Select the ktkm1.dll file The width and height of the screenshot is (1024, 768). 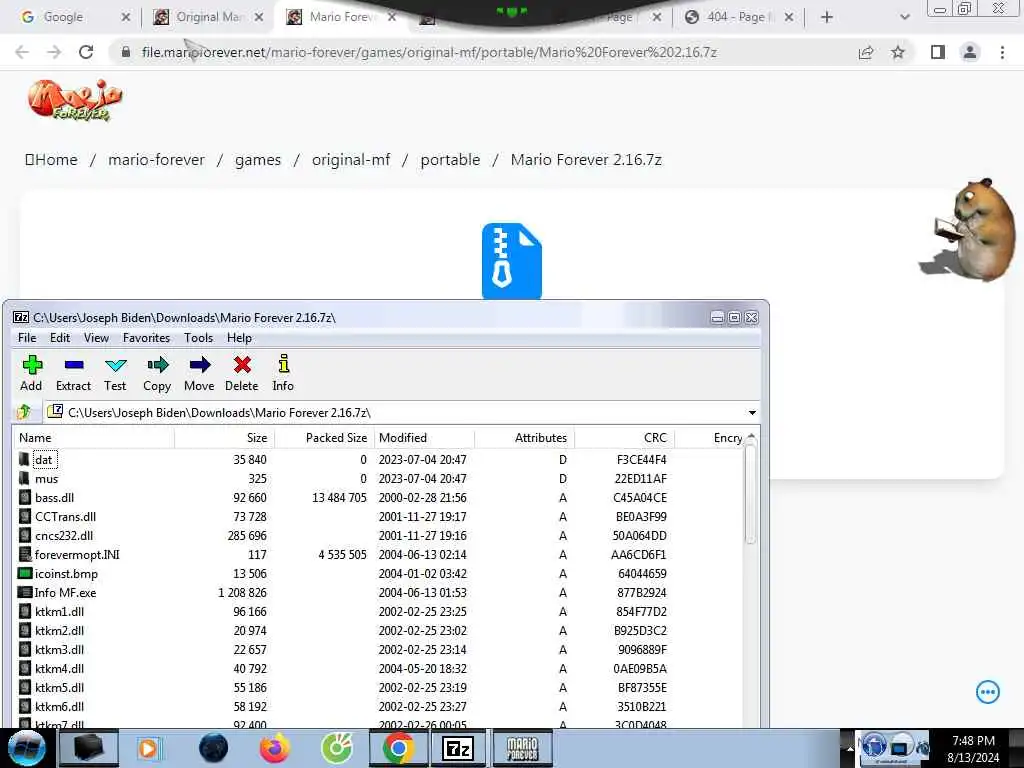(x=377, y=611)
